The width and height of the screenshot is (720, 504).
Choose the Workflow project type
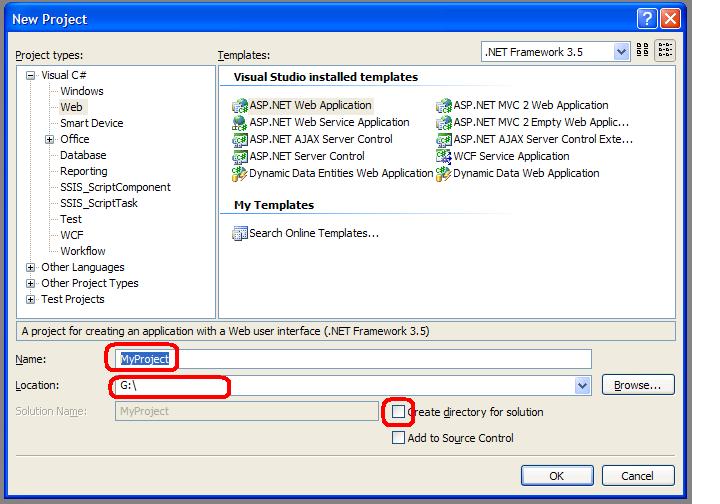[x=83, y=252]
